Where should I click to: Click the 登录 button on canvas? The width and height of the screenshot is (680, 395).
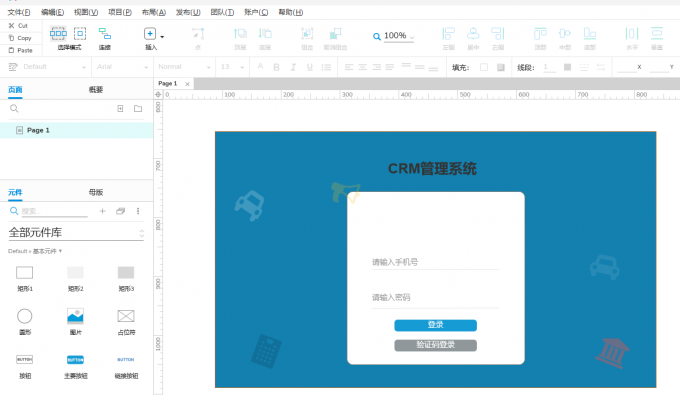pos(435,325)
